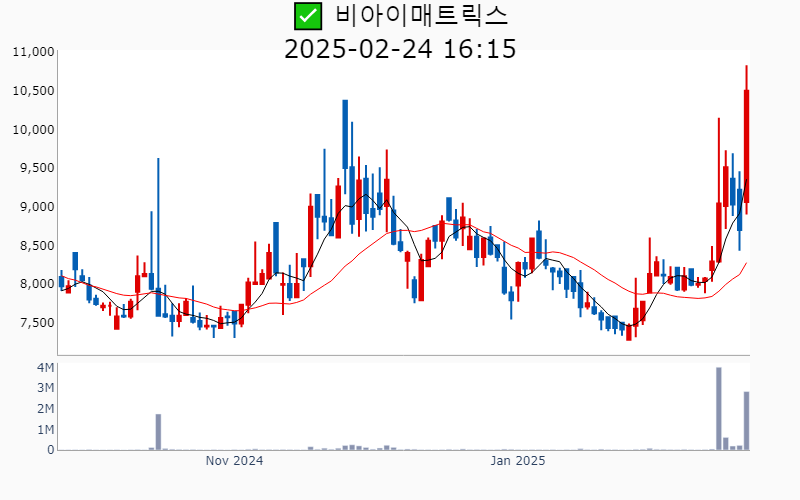The height and width of the screenshot is (500, 800).
Task: Click the 10,500 price axis label
Action: (x=34, y=91)
